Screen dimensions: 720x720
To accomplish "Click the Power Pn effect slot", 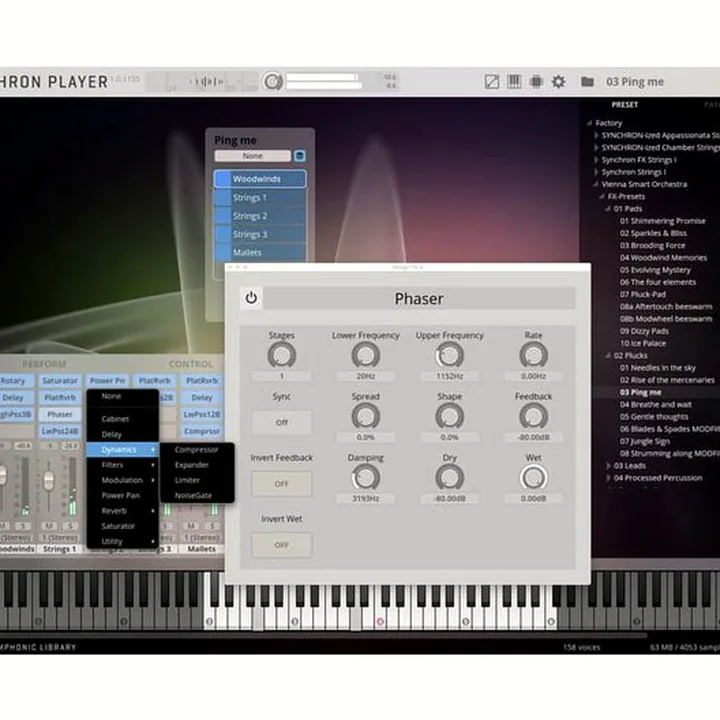I will 107,381.
